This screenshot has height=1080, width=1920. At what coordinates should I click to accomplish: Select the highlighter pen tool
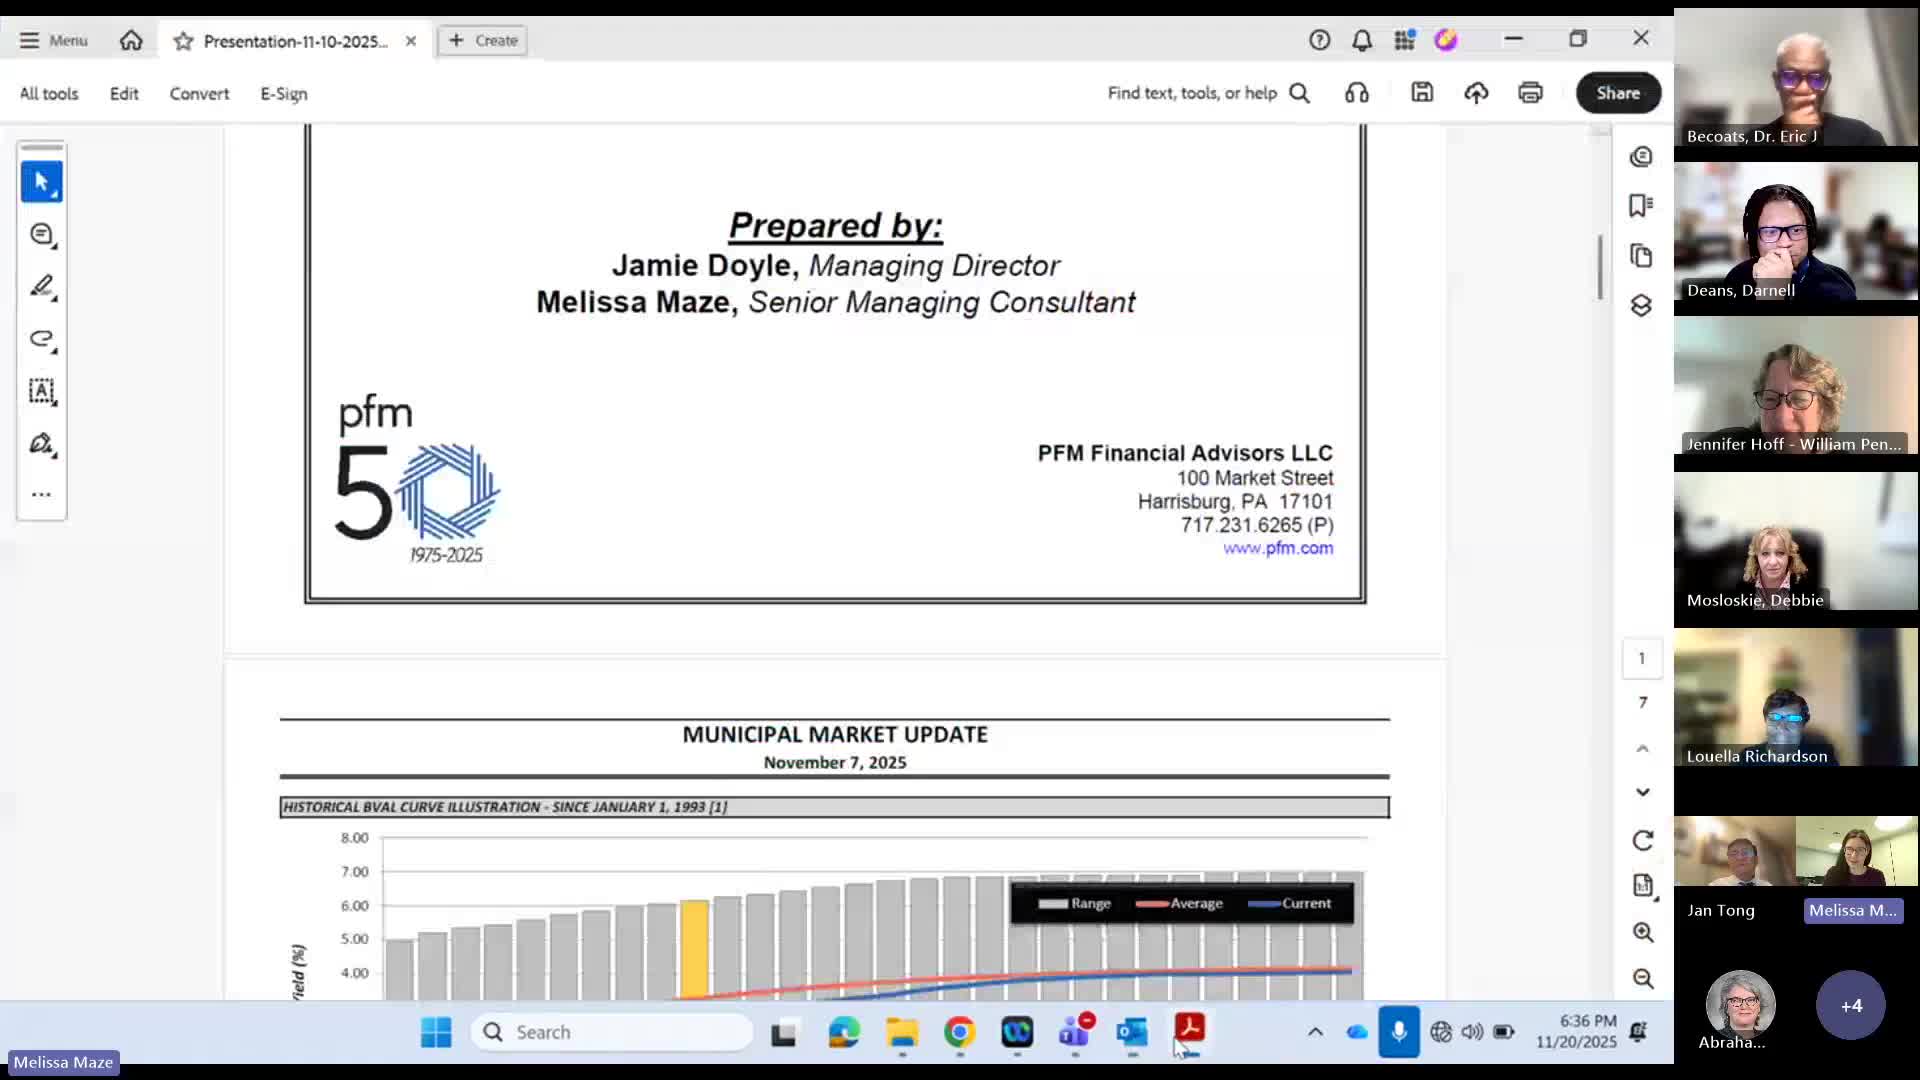(x=41, y=287)
